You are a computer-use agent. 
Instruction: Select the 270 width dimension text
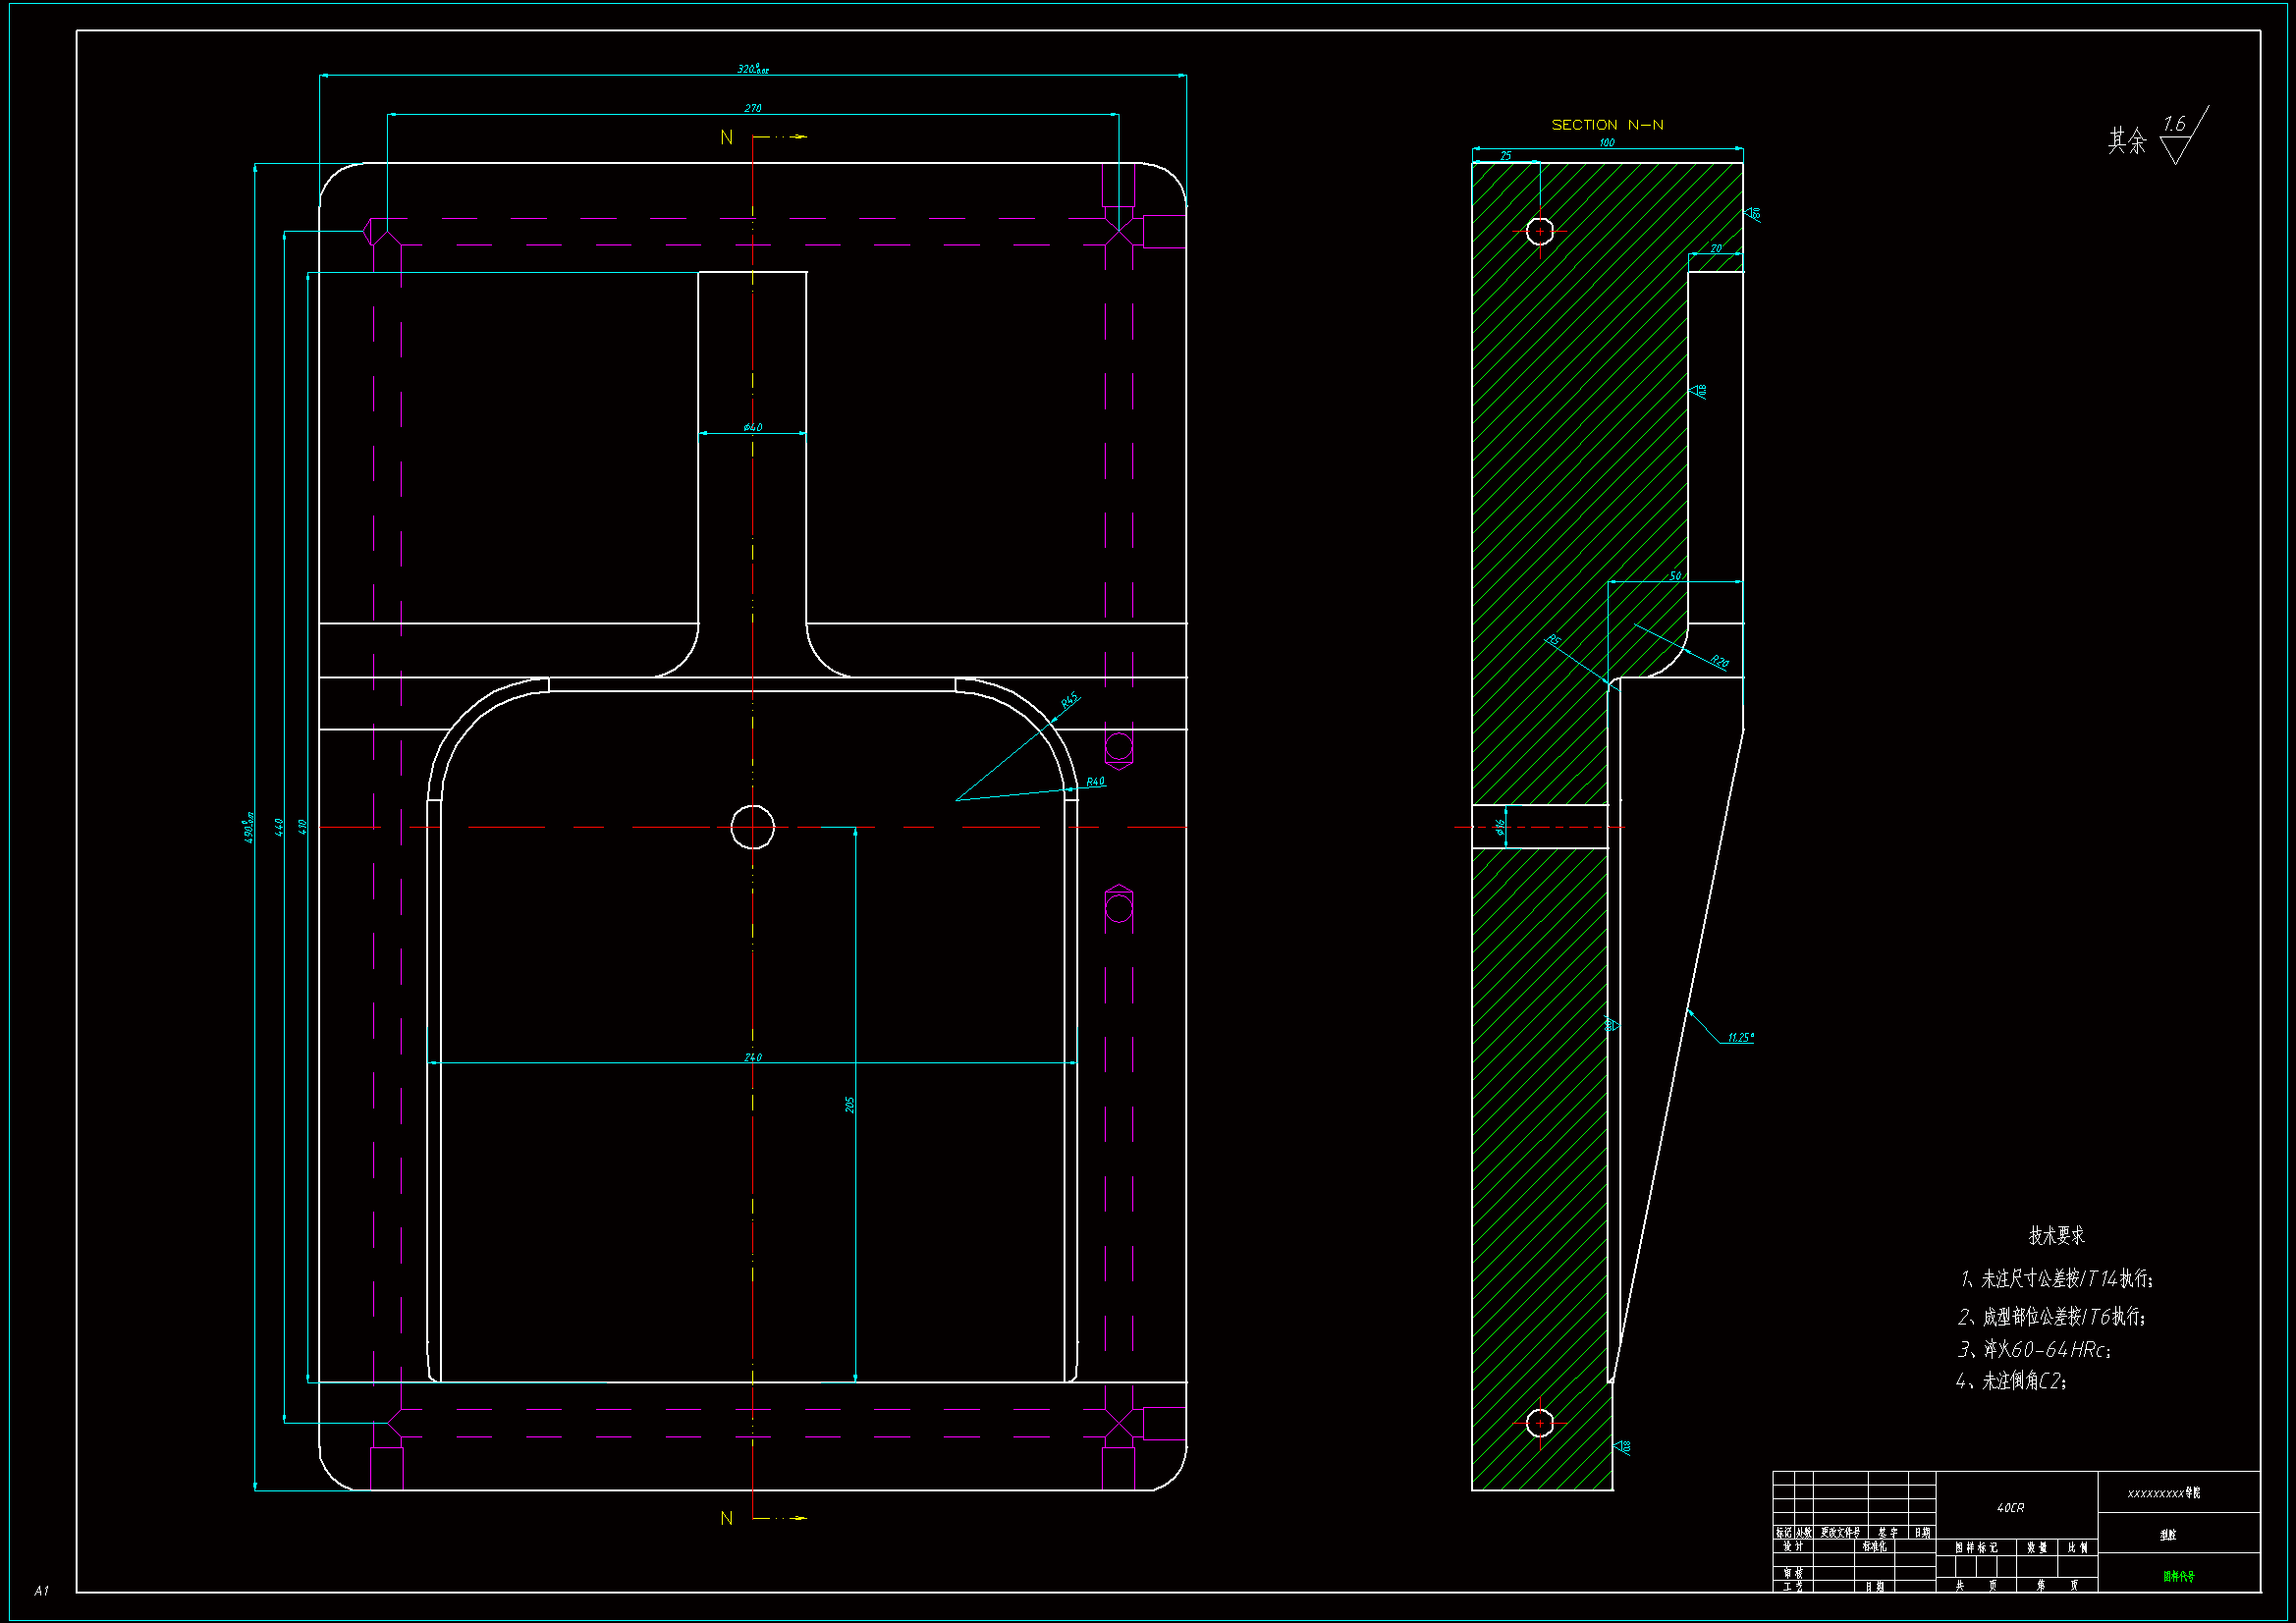click(x=753, y=108)
